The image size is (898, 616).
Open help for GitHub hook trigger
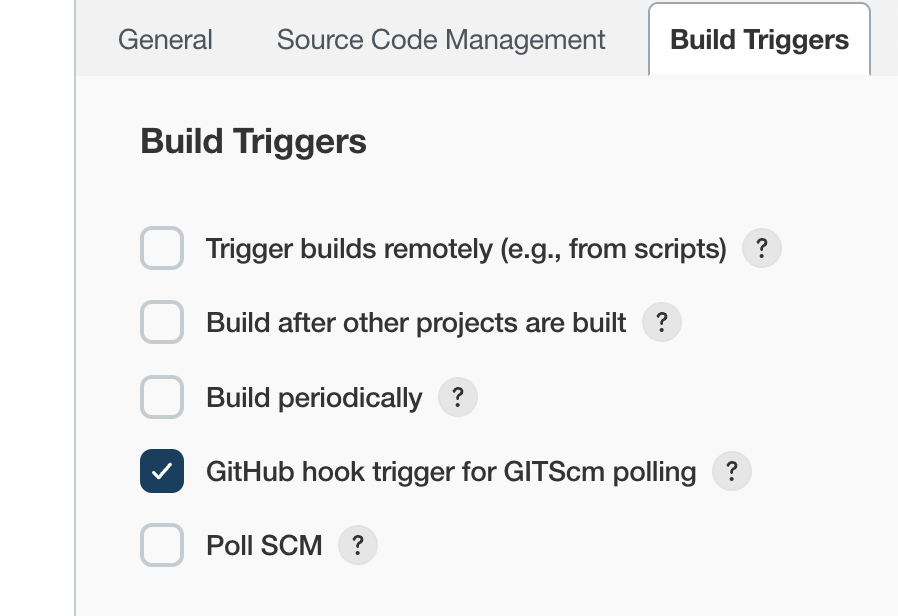point(731,471)
